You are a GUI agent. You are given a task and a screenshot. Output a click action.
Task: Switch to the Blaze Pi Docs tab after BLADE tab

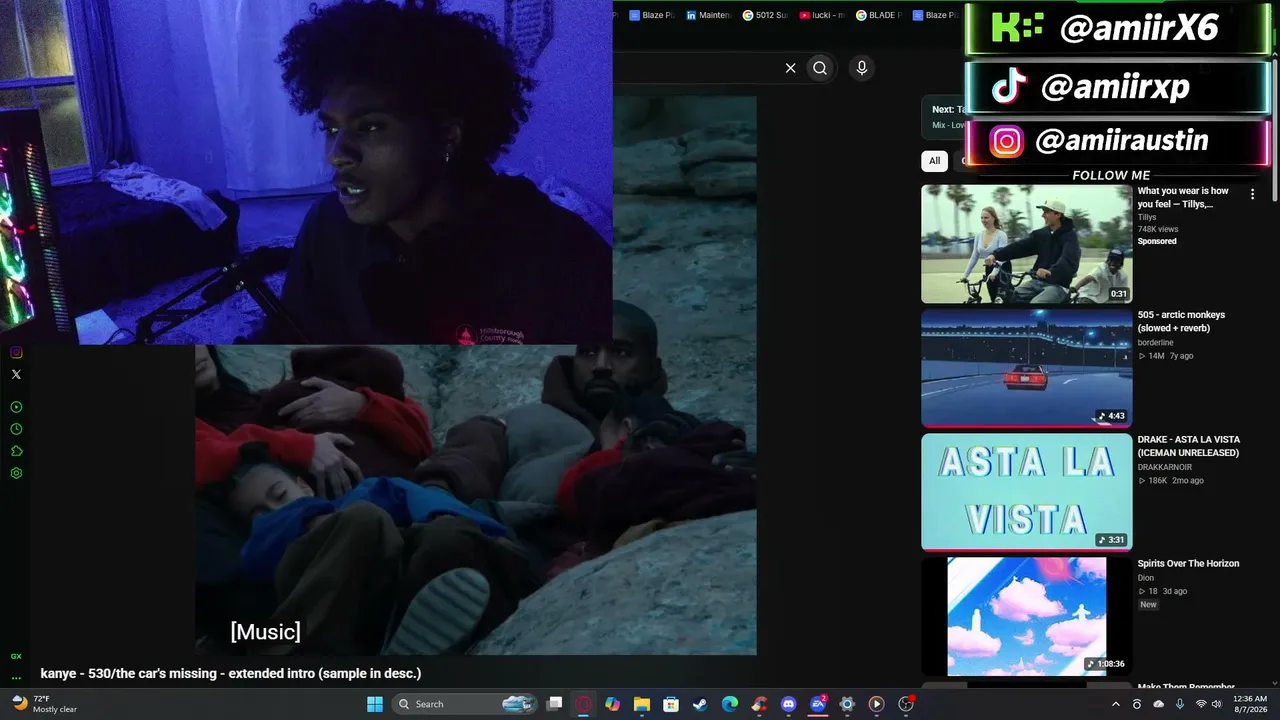pos(936,15)
